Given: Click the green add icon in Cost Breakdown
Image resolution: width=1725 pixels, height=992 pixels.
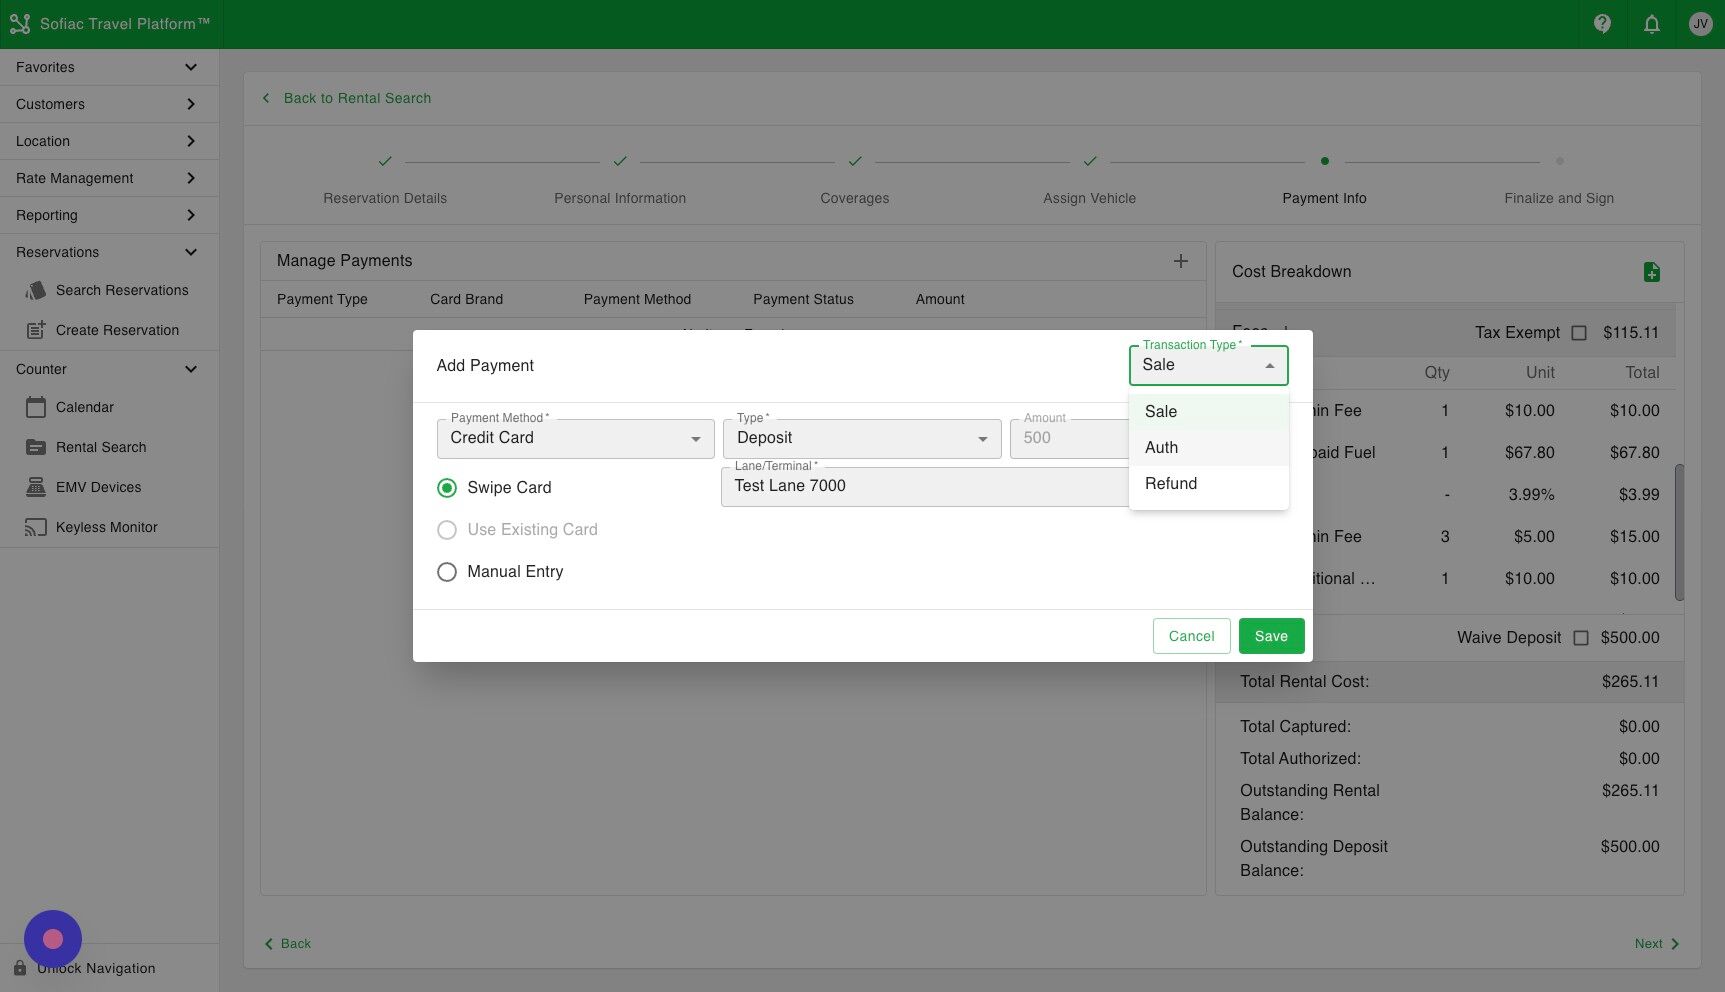Looking at the screenshot, I should pos(1652,271).
